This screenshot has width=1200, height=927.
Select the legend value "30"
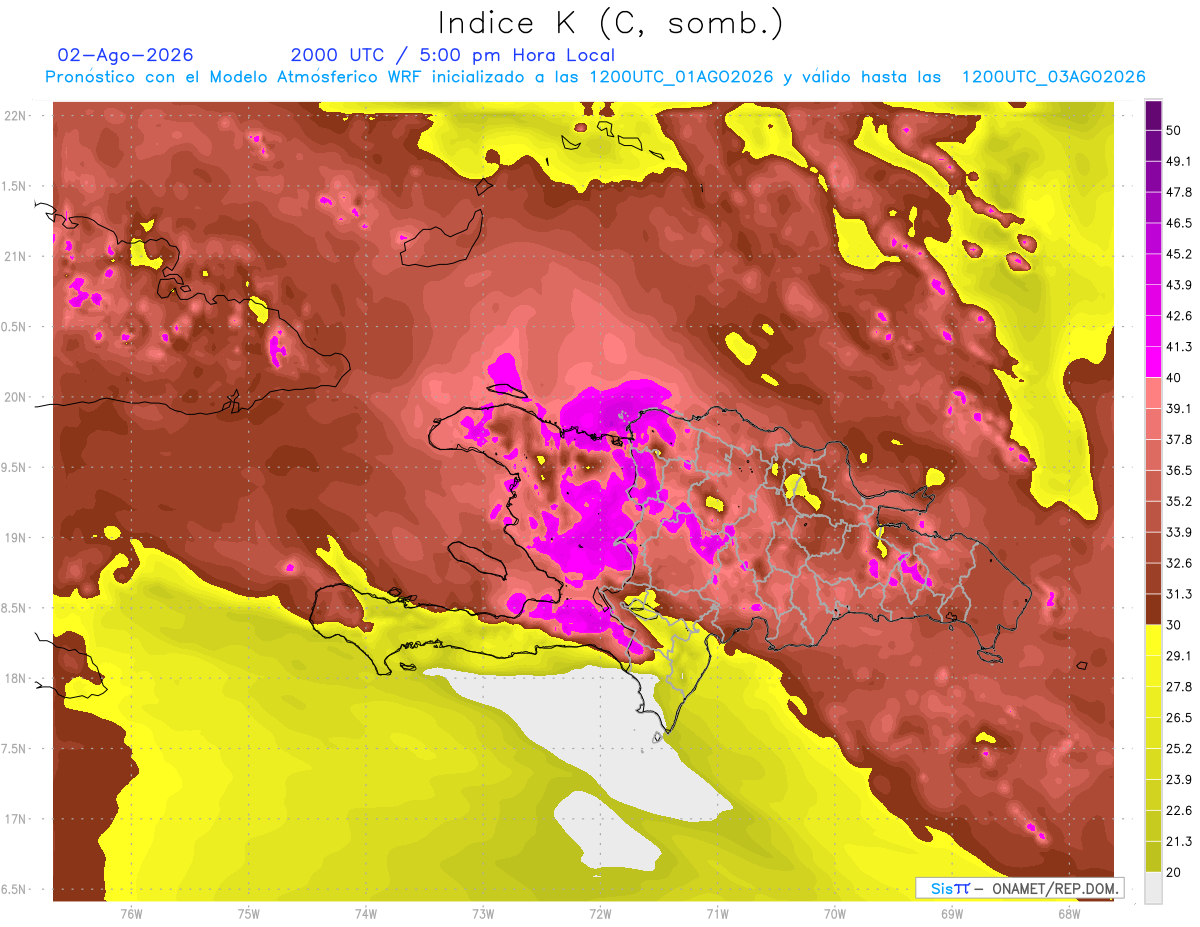[x=1174, y=624]
